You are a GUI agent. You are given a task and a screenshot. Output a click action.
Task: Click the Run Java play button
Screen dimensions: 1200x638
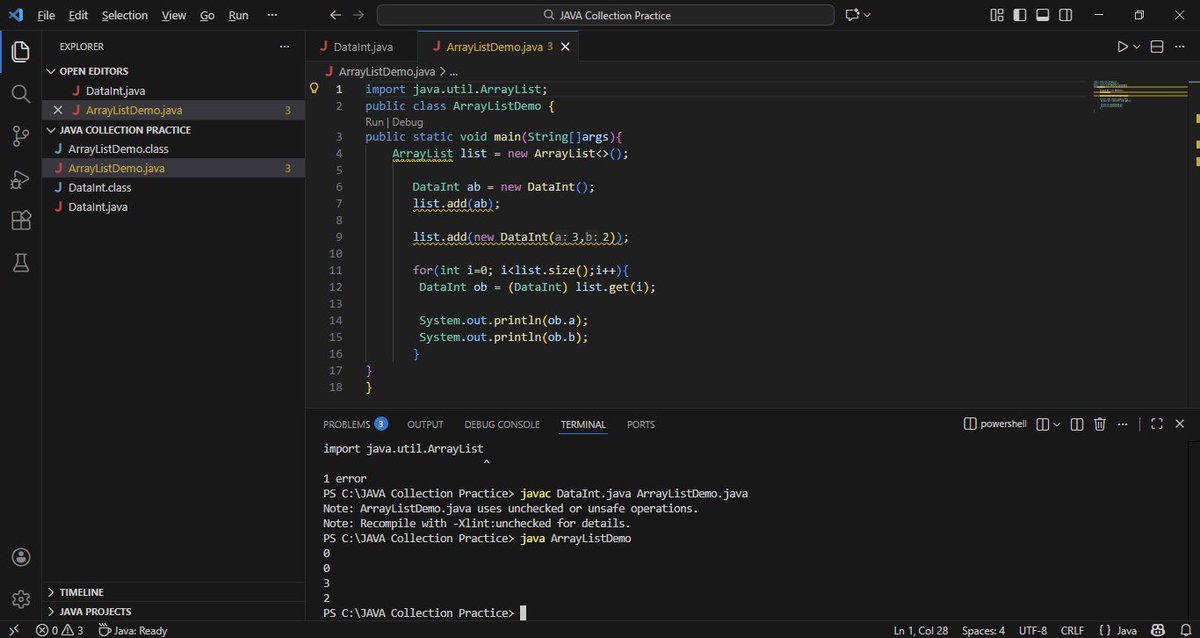point(1122,47)
